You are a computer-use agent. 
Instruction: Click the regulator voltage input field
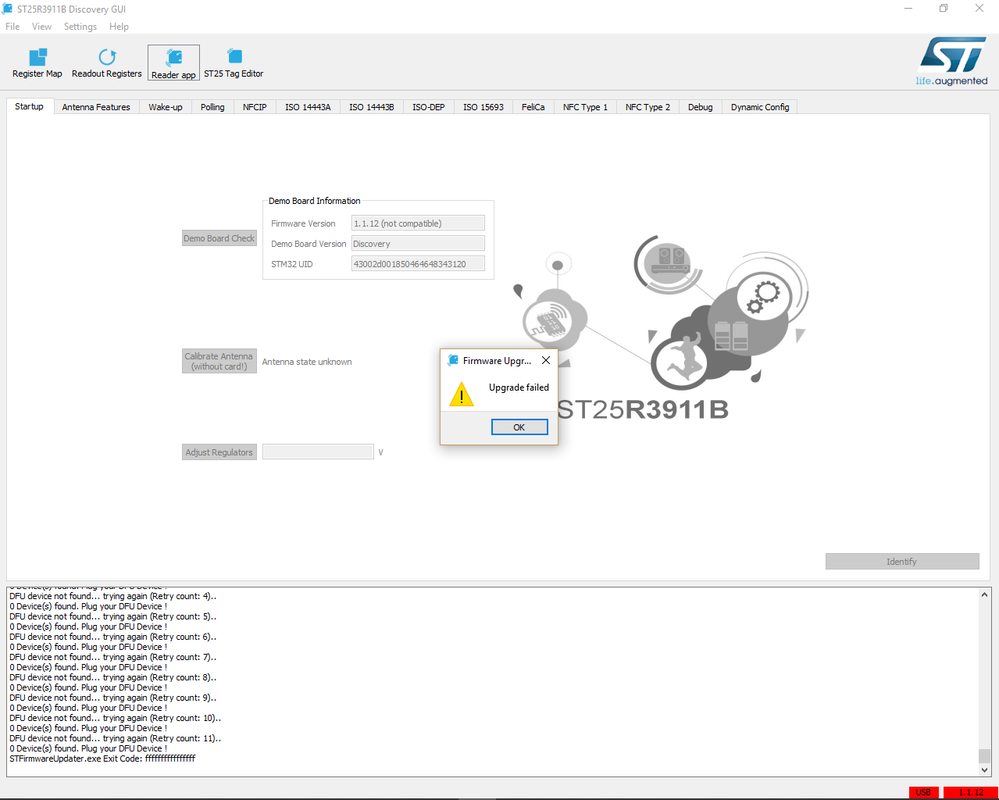[x=318, y=452]
